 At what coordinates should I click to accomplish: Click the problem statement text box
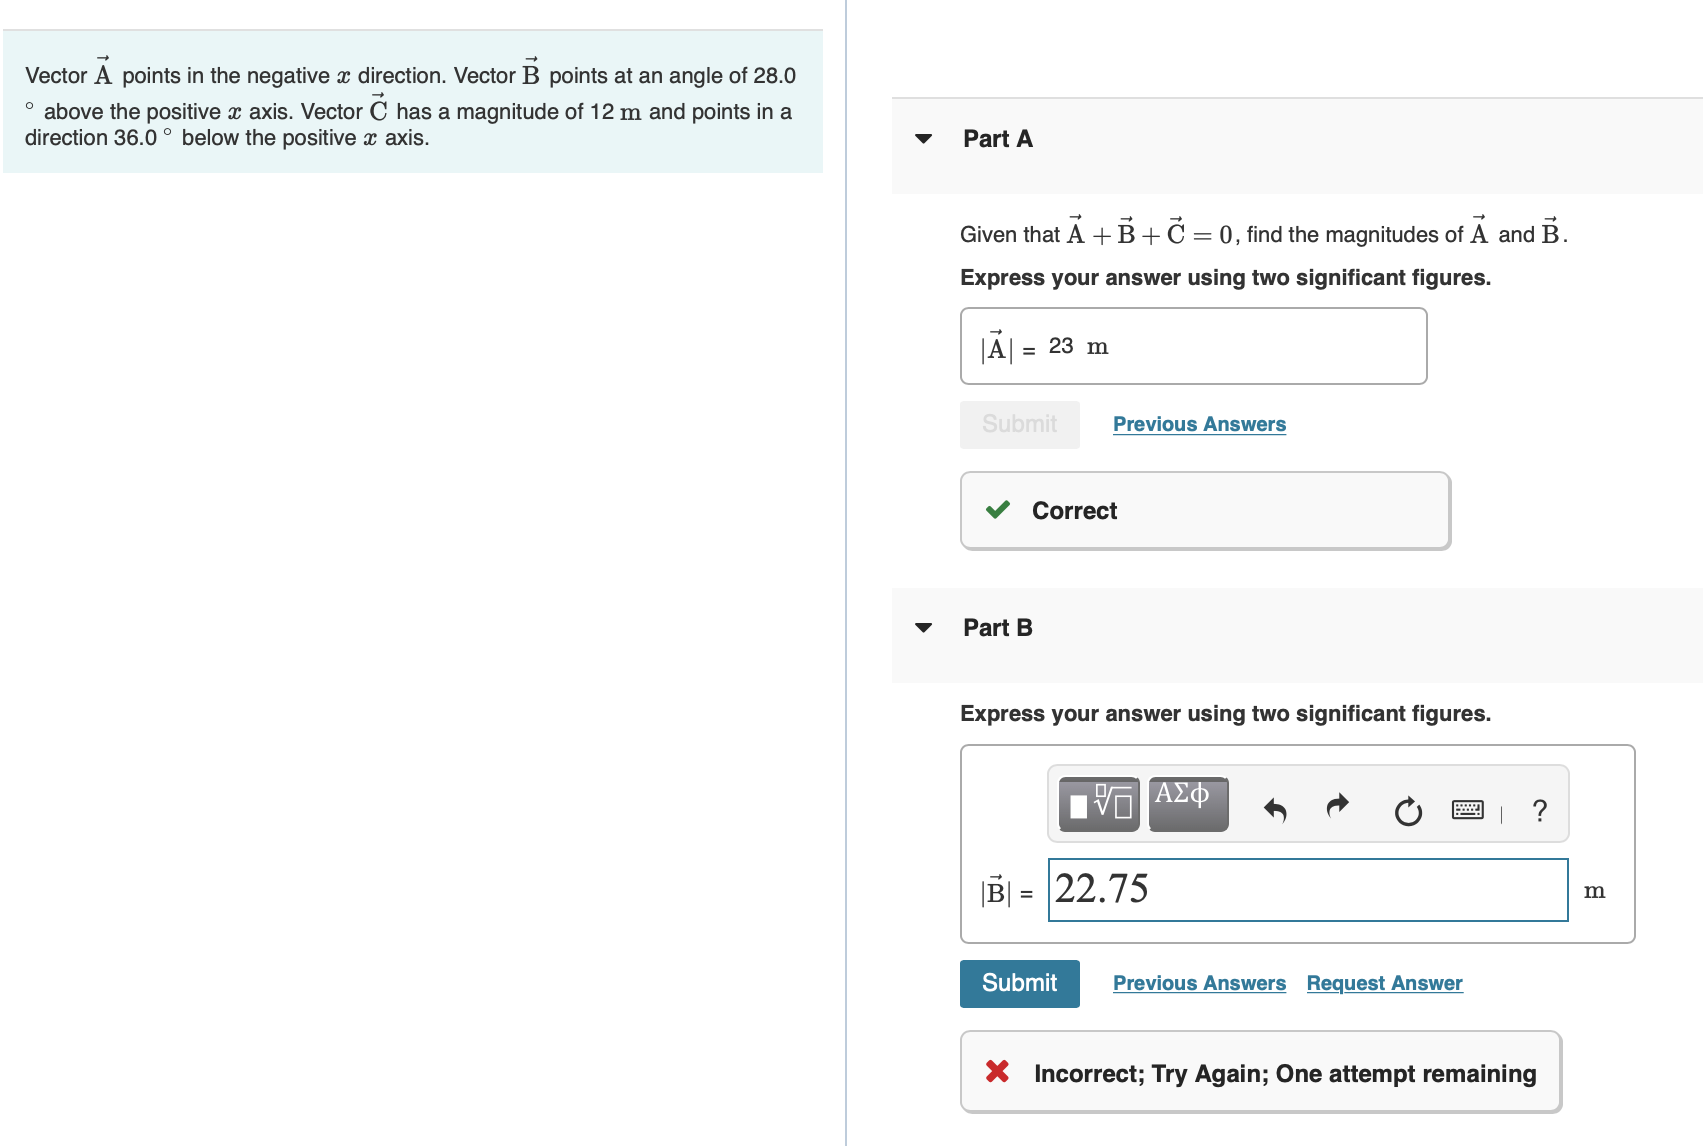(413, 105)
